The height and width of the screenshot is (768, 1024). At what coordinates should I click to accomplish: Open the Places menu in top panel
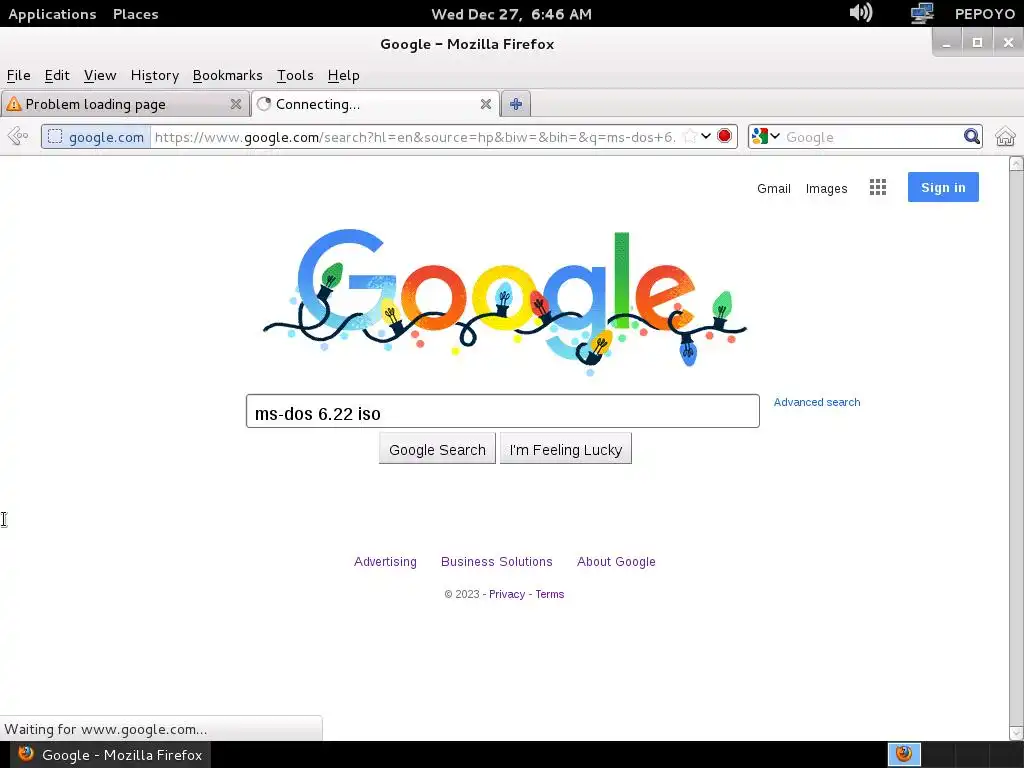136,14
